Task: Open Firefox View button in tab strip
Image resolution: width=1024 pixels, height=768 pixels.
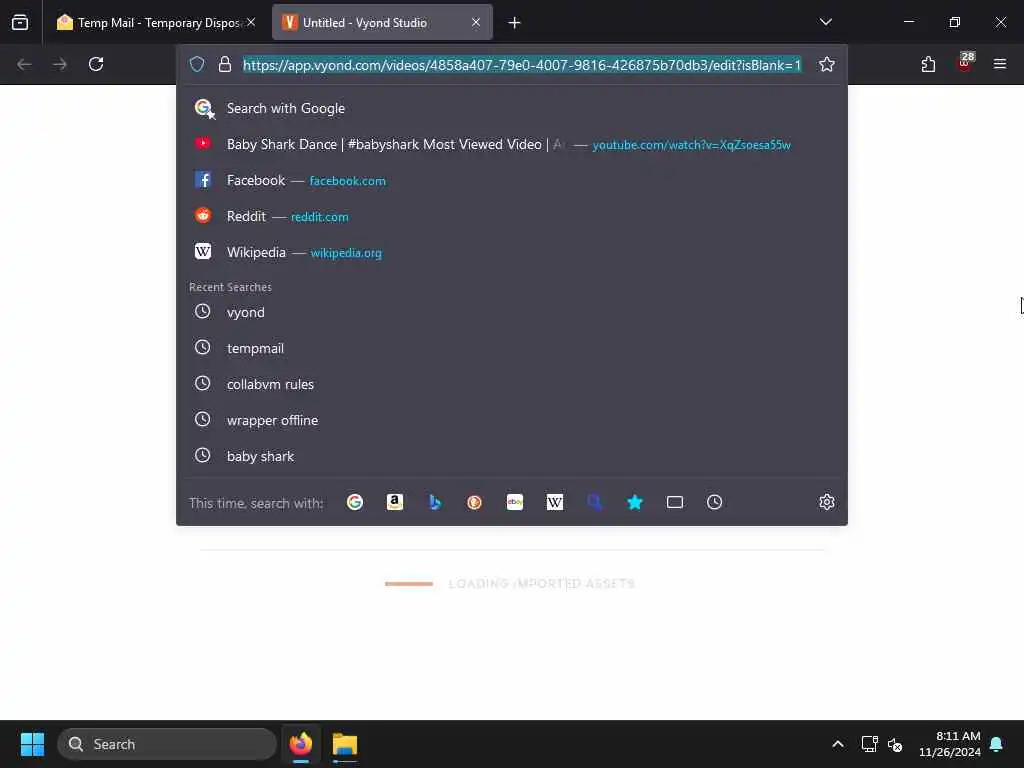Action: [x=20, y=22]
